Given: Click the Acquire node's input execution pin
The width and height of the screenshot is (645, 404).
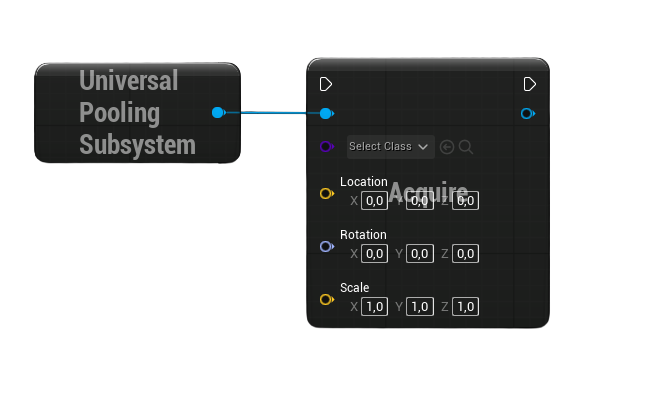Looking at the screenshot, I should coord(326,84).
